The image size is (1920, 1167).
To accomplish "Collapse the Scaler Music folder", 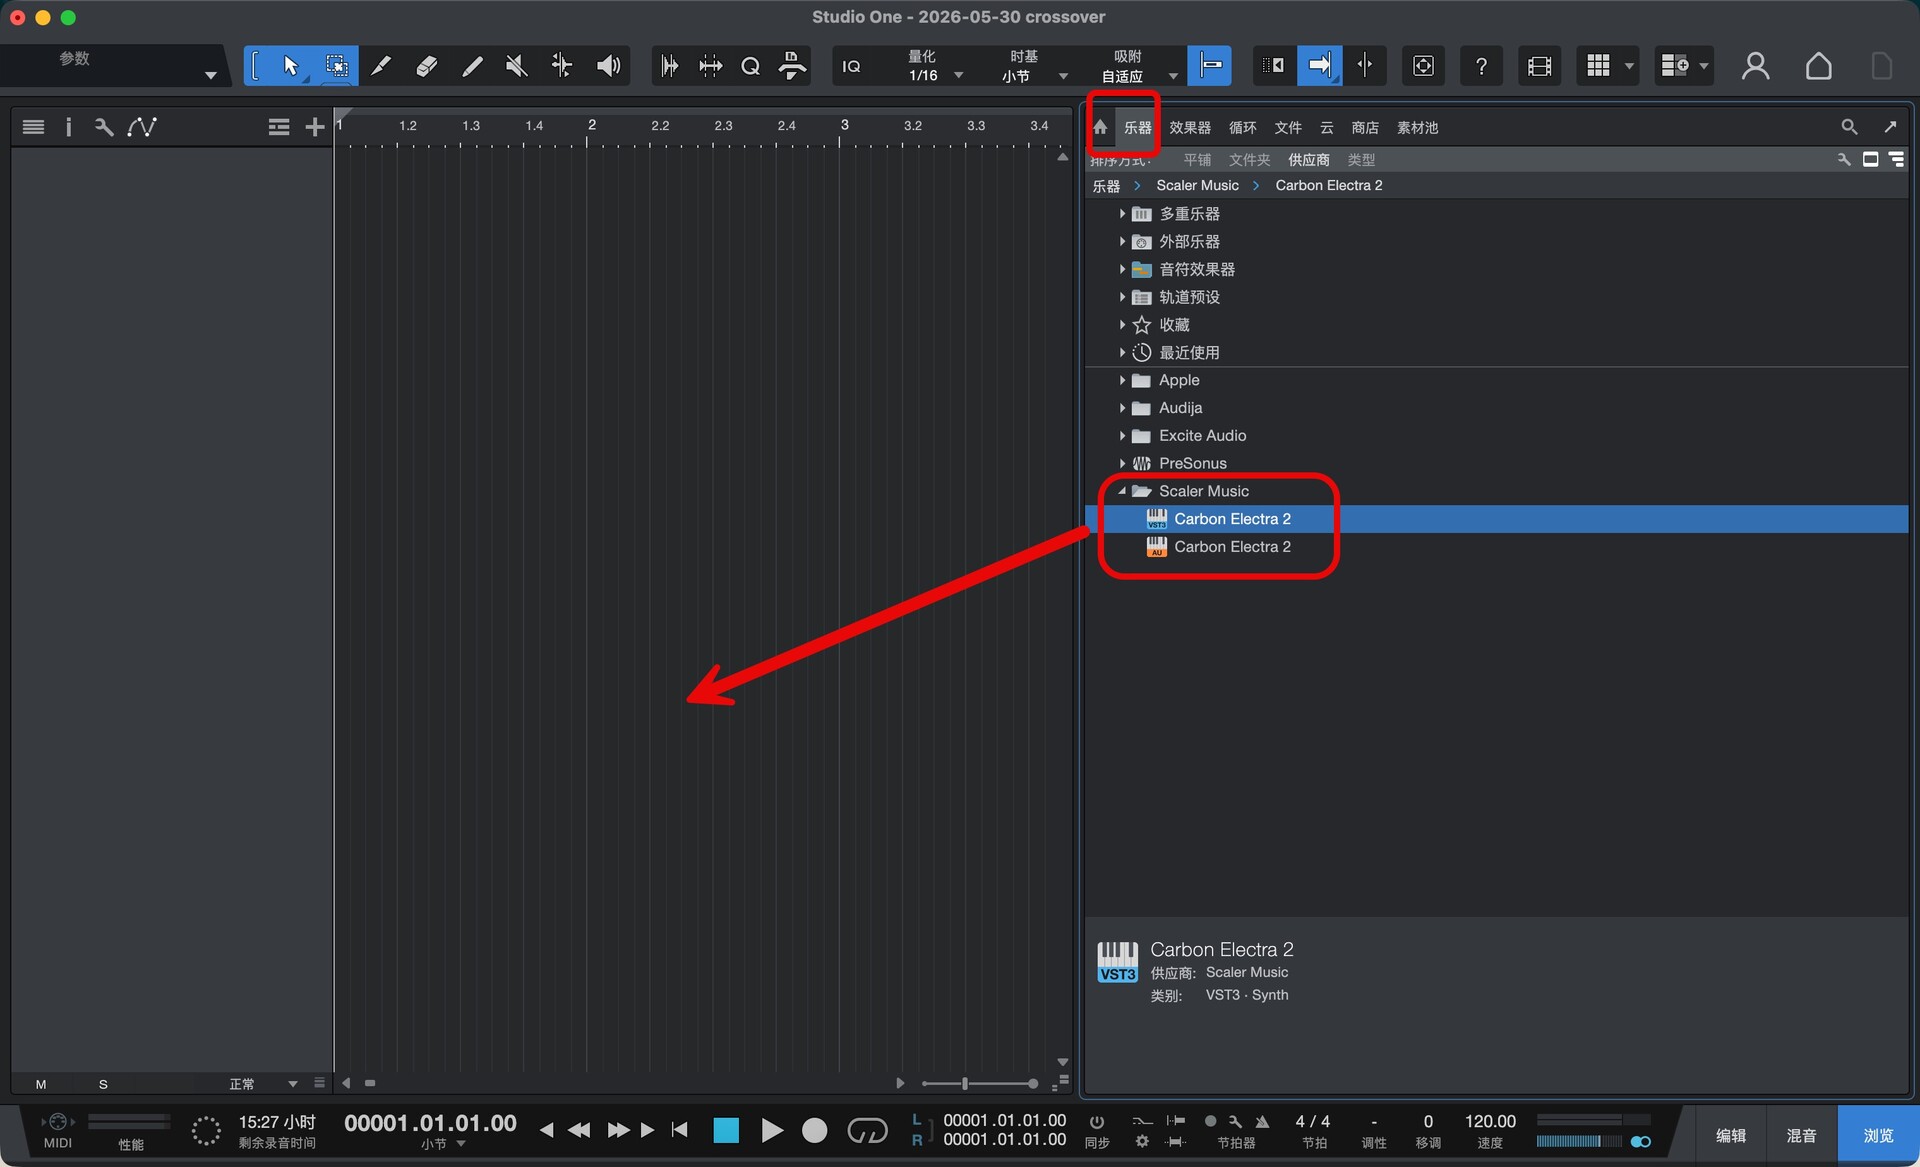I will (1122, 491).
